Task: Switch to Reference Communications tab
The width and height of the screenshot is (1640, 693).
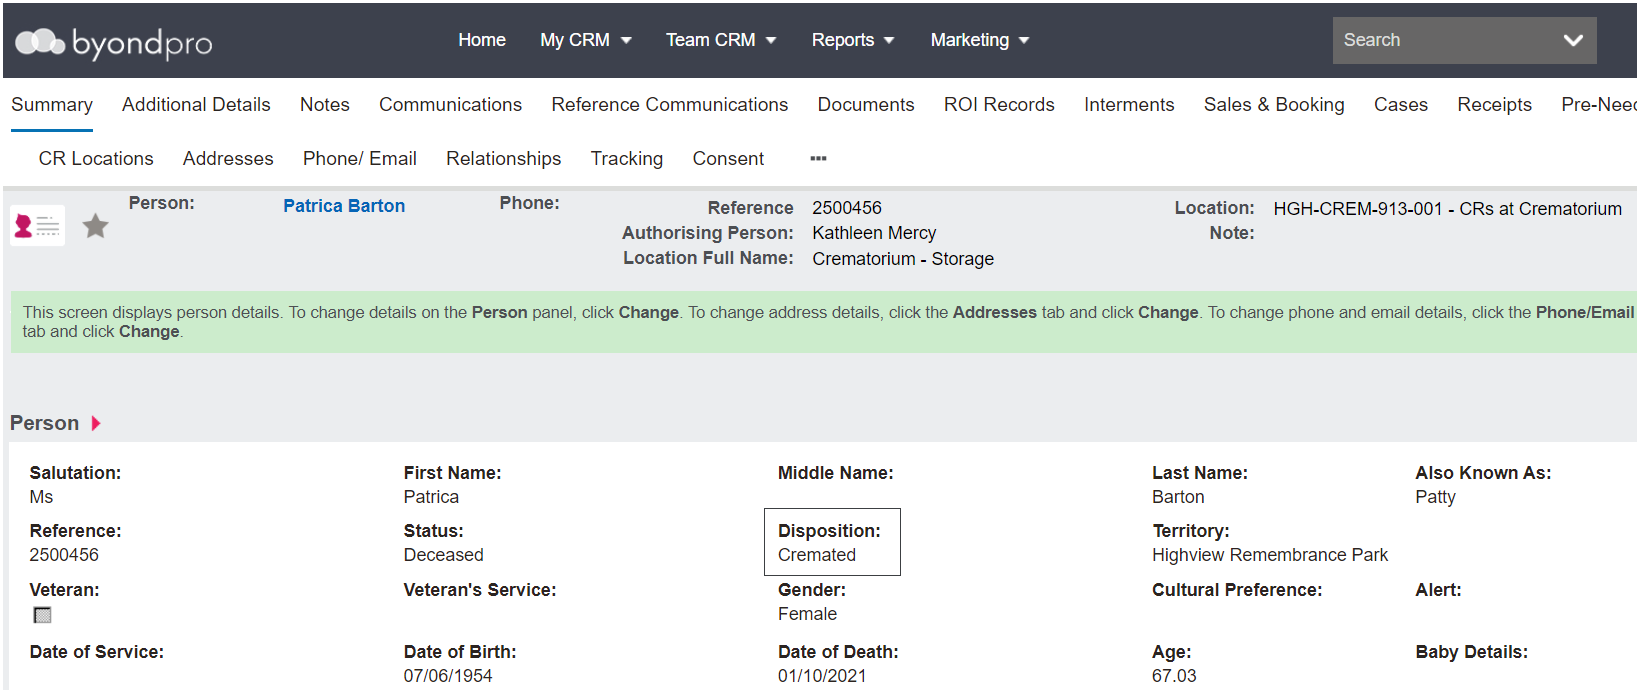Action: tap(670, 105)
